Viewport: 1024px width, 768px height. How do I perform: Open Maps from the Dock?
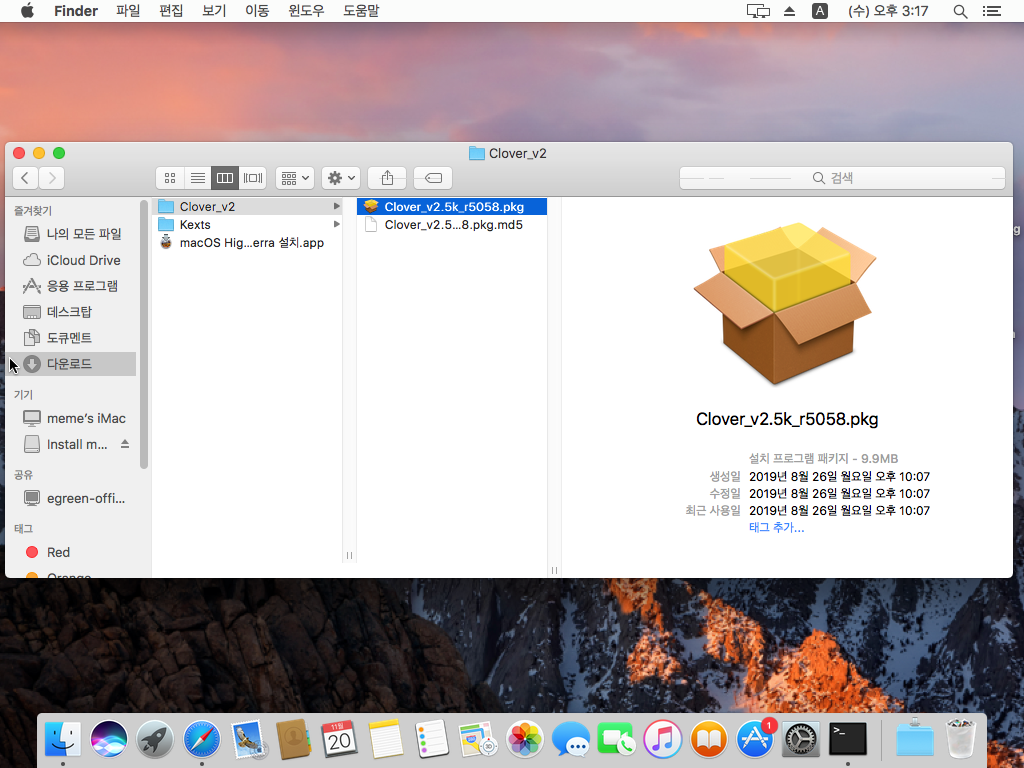click(x=478, y=739)
